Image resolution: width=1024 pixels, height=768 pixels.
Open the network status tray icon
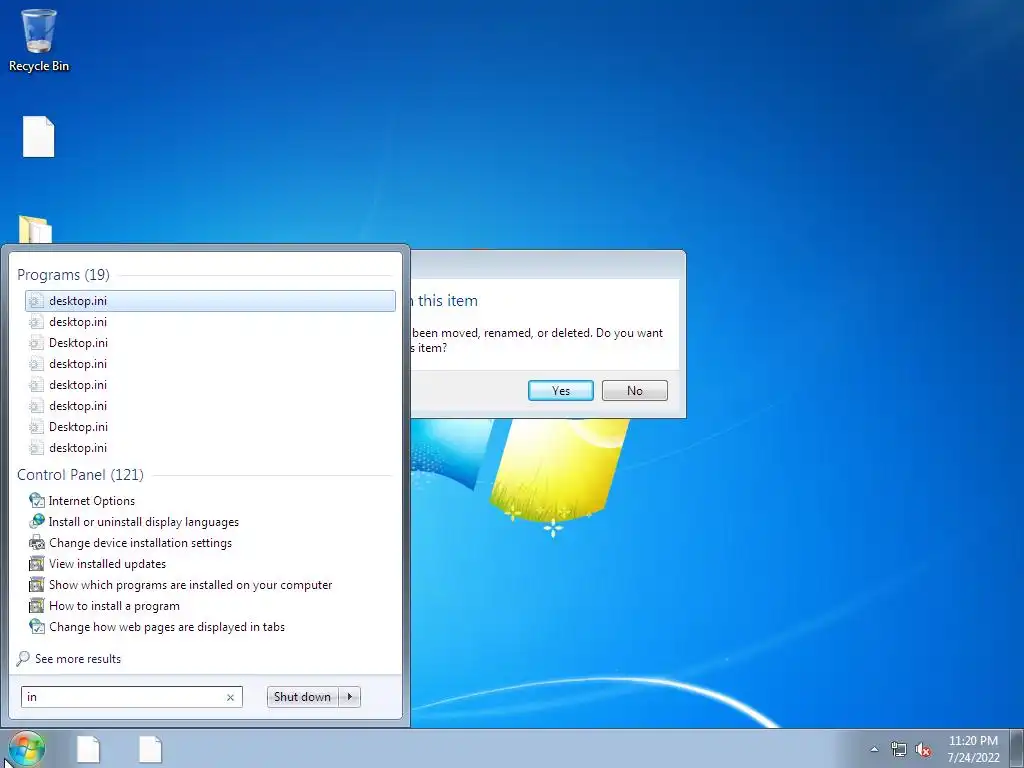point(899,750)
